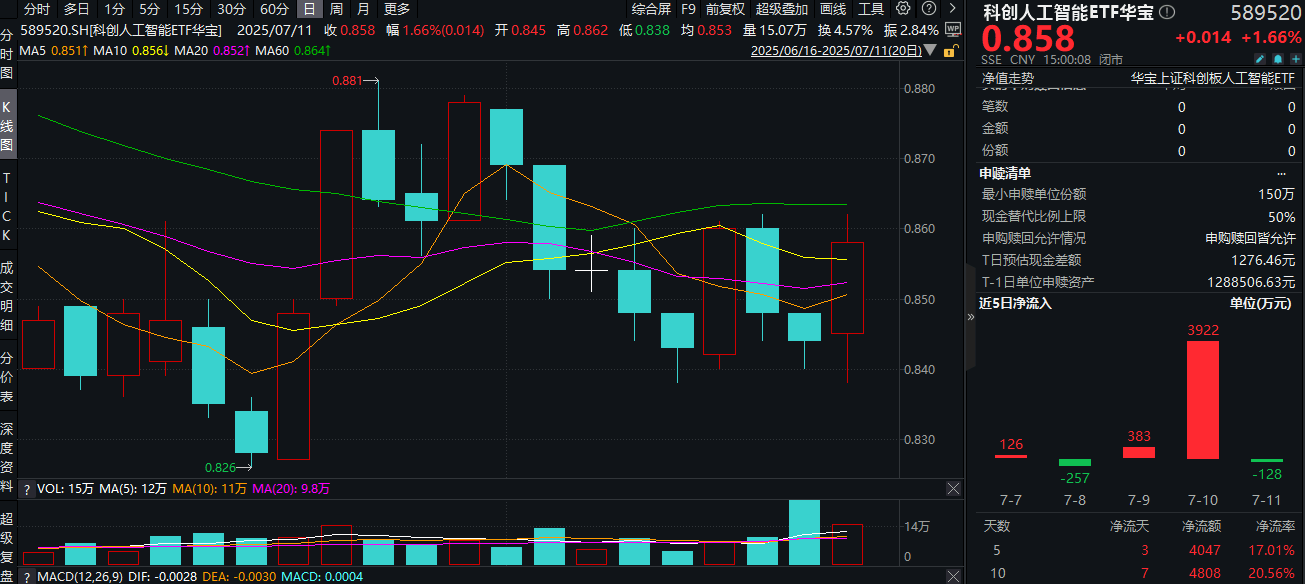1305x584 pixels.
Task: Click the info icon beside ETF name
Action: 1166,13
